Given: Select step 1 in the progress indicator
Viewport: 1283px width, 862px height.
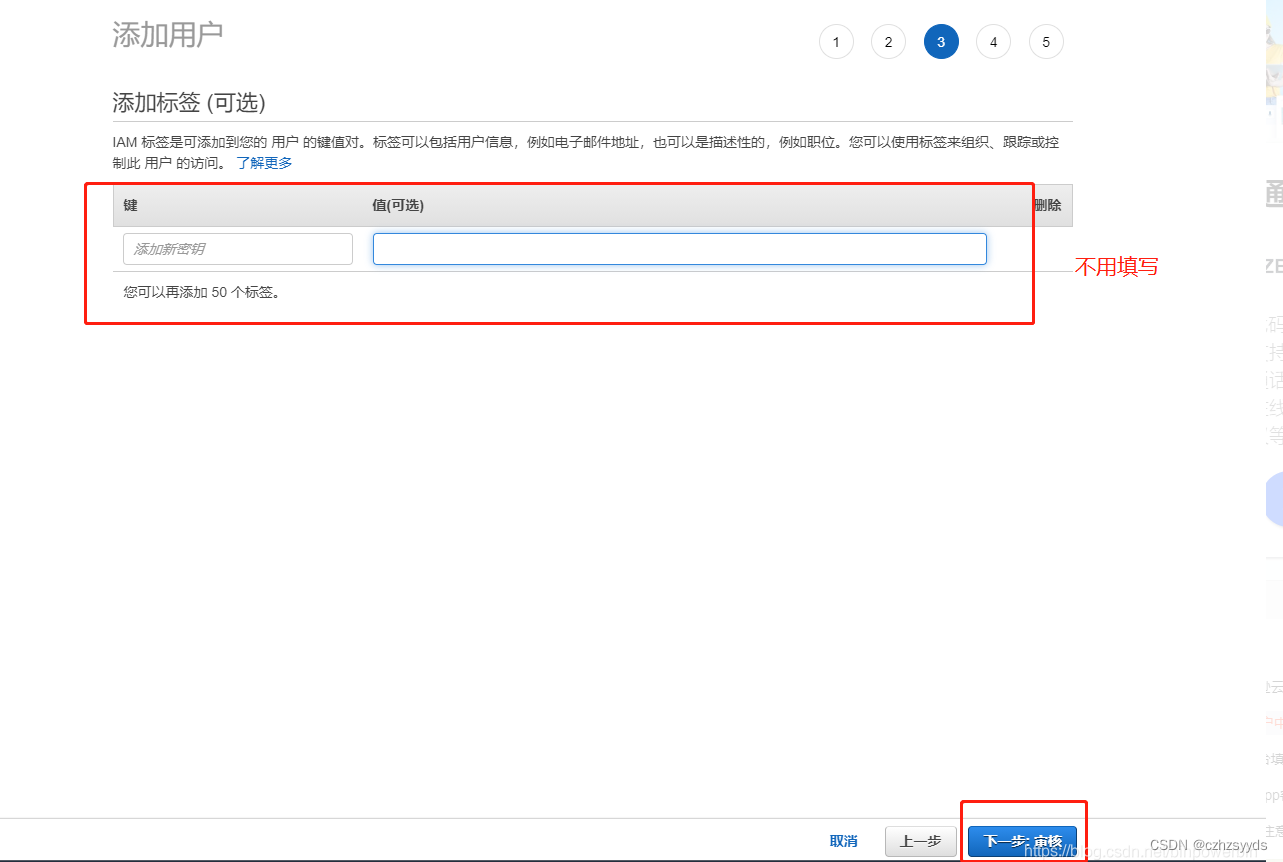Looking at the screenshot, I should 836,41.
